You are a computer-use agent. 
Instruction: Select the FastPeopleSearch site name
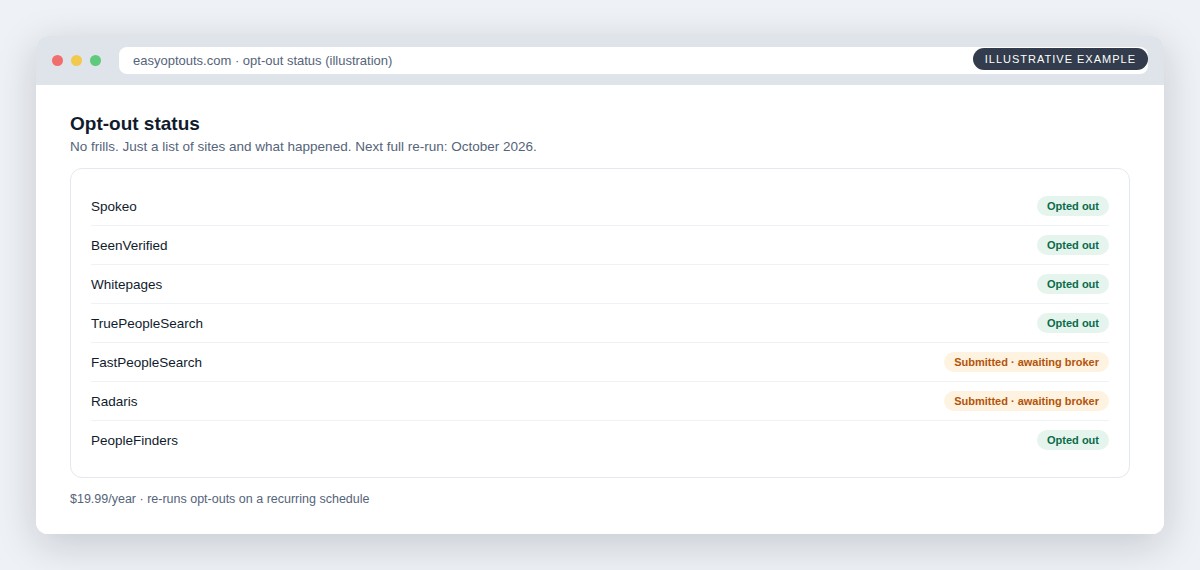(146, 363)
